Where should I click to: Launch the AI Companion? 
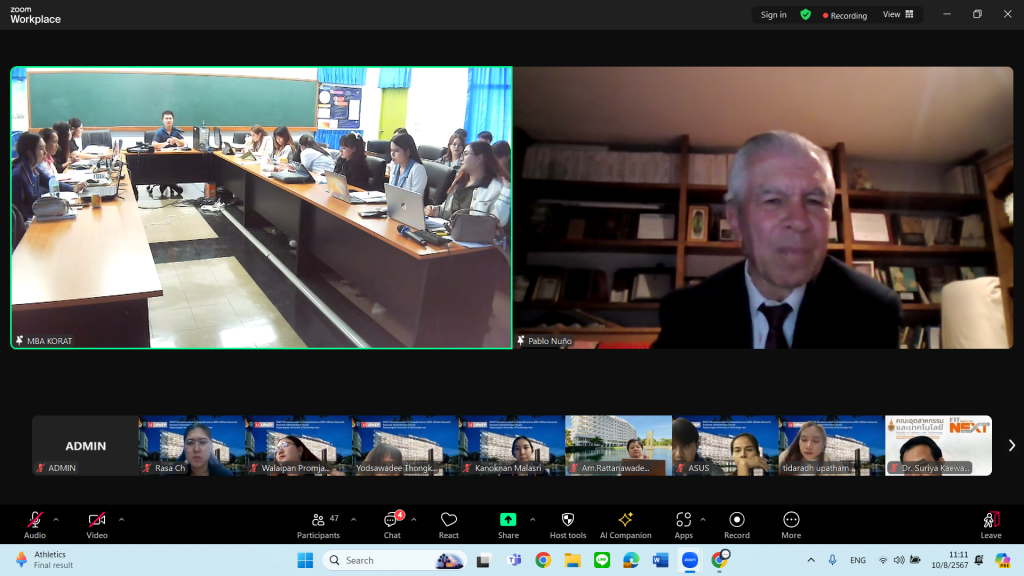click(x=625, y=523)
